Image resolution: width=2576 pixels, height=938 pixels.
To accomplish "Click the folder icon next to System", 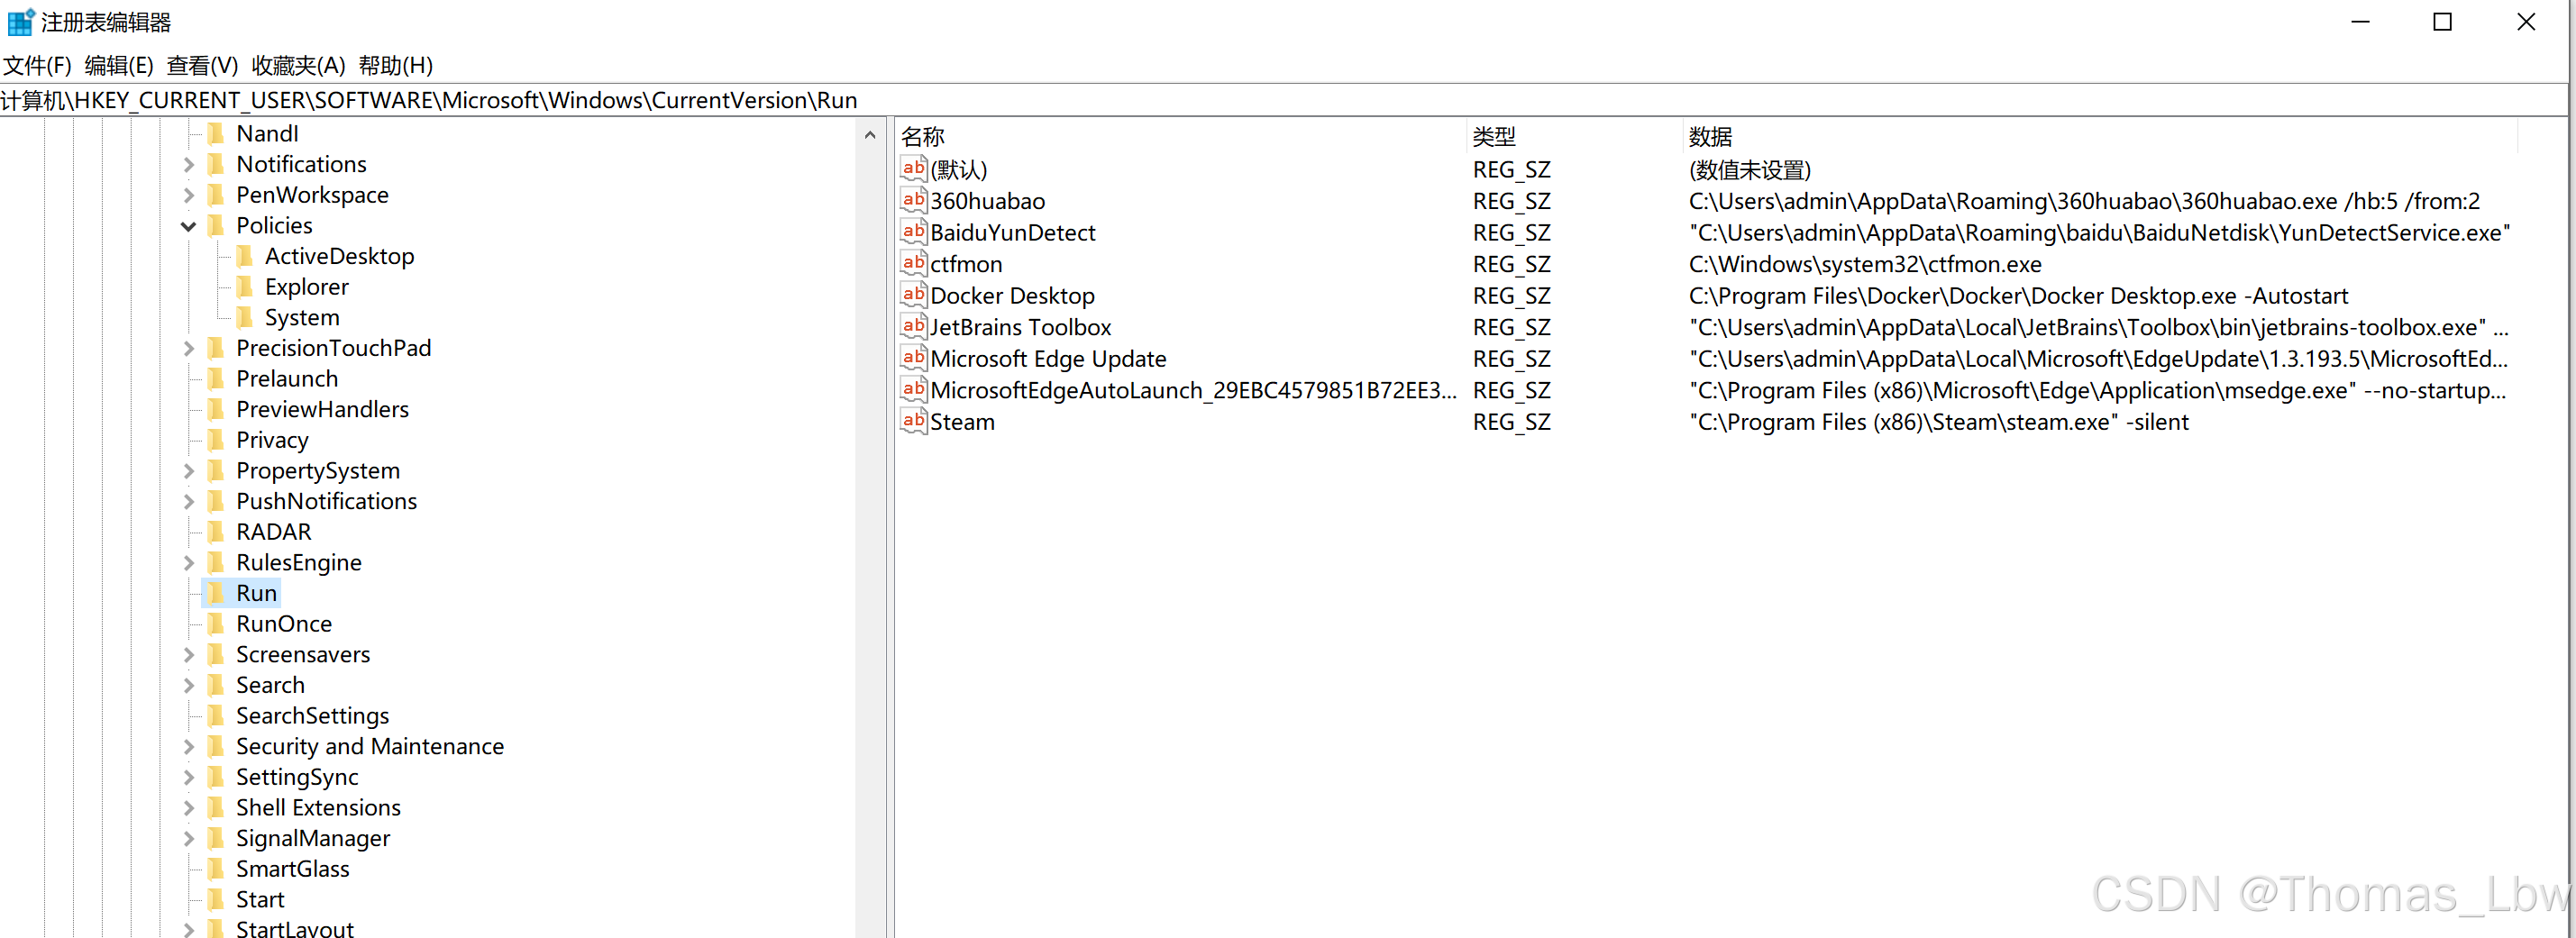I will (245, 317).
